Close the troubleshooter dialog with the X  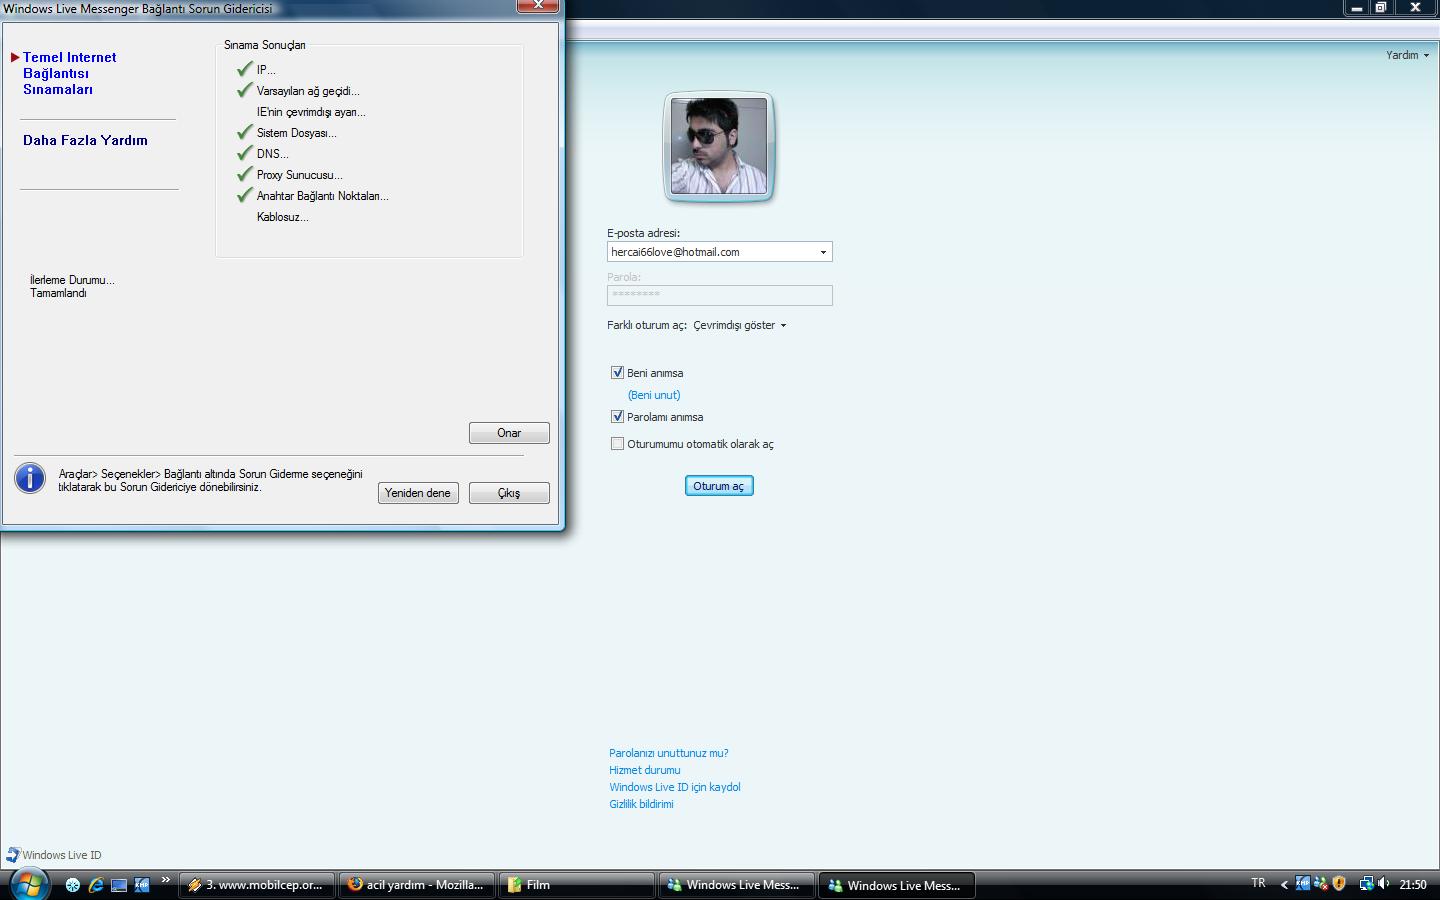tap(538, 6)
